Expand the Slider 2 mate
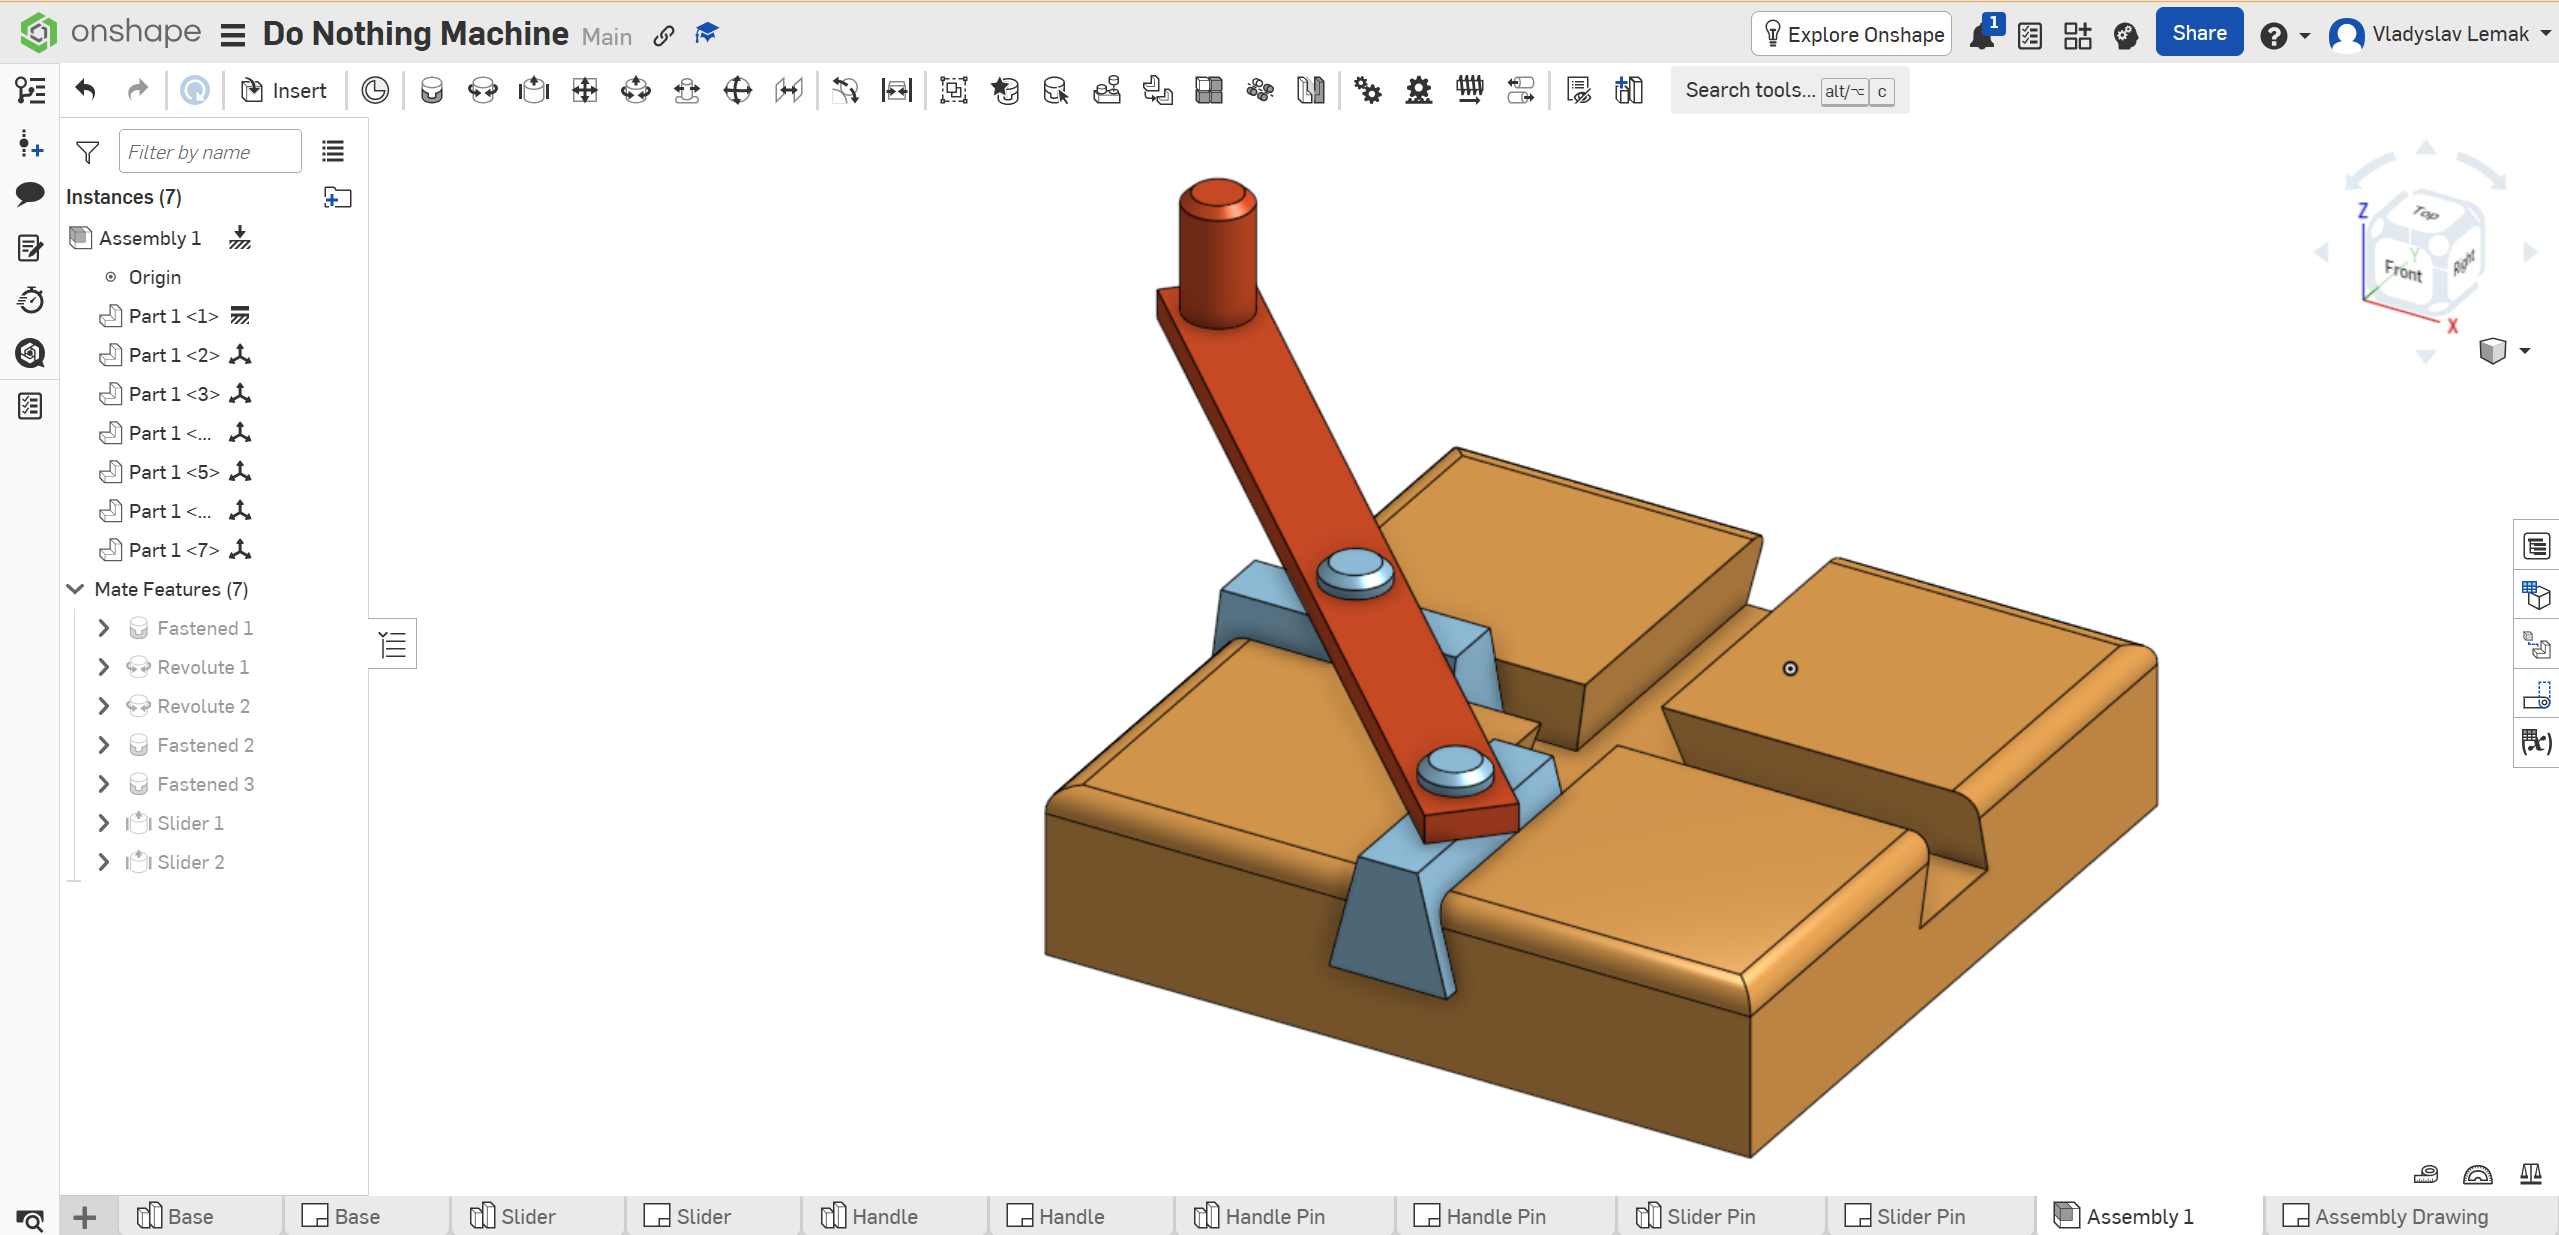Image resolution: width=2559 pixels, height=1235 pixels. (104, 862)
